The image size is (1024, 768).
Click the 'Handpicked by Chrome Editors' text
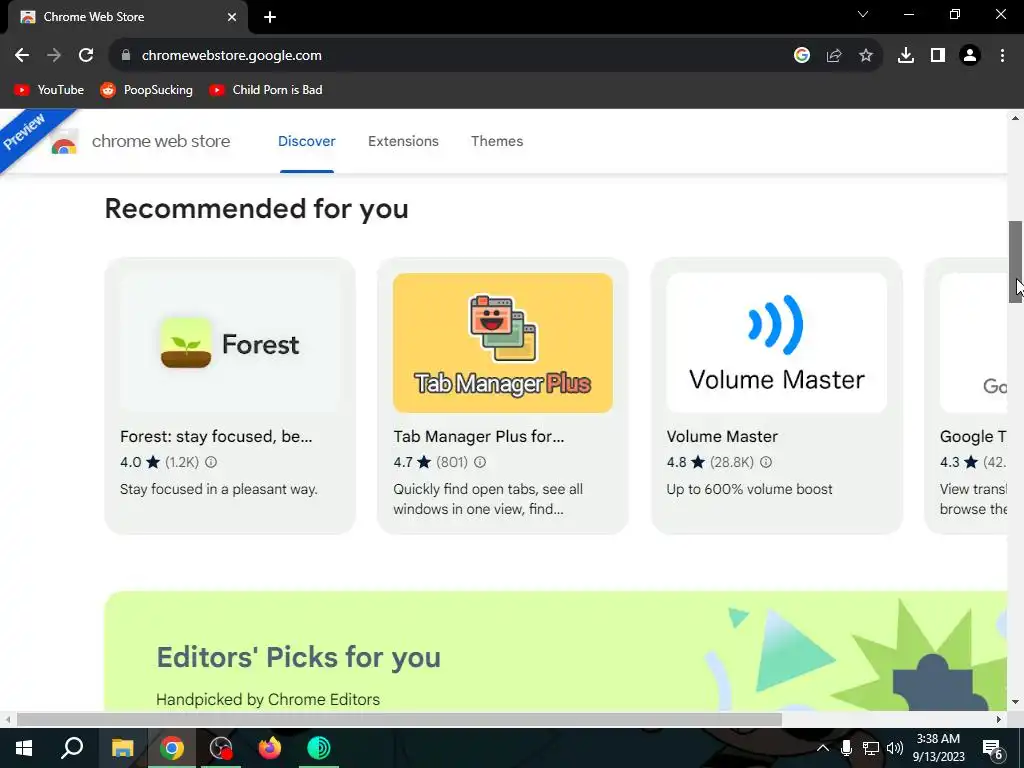point(268,699)
